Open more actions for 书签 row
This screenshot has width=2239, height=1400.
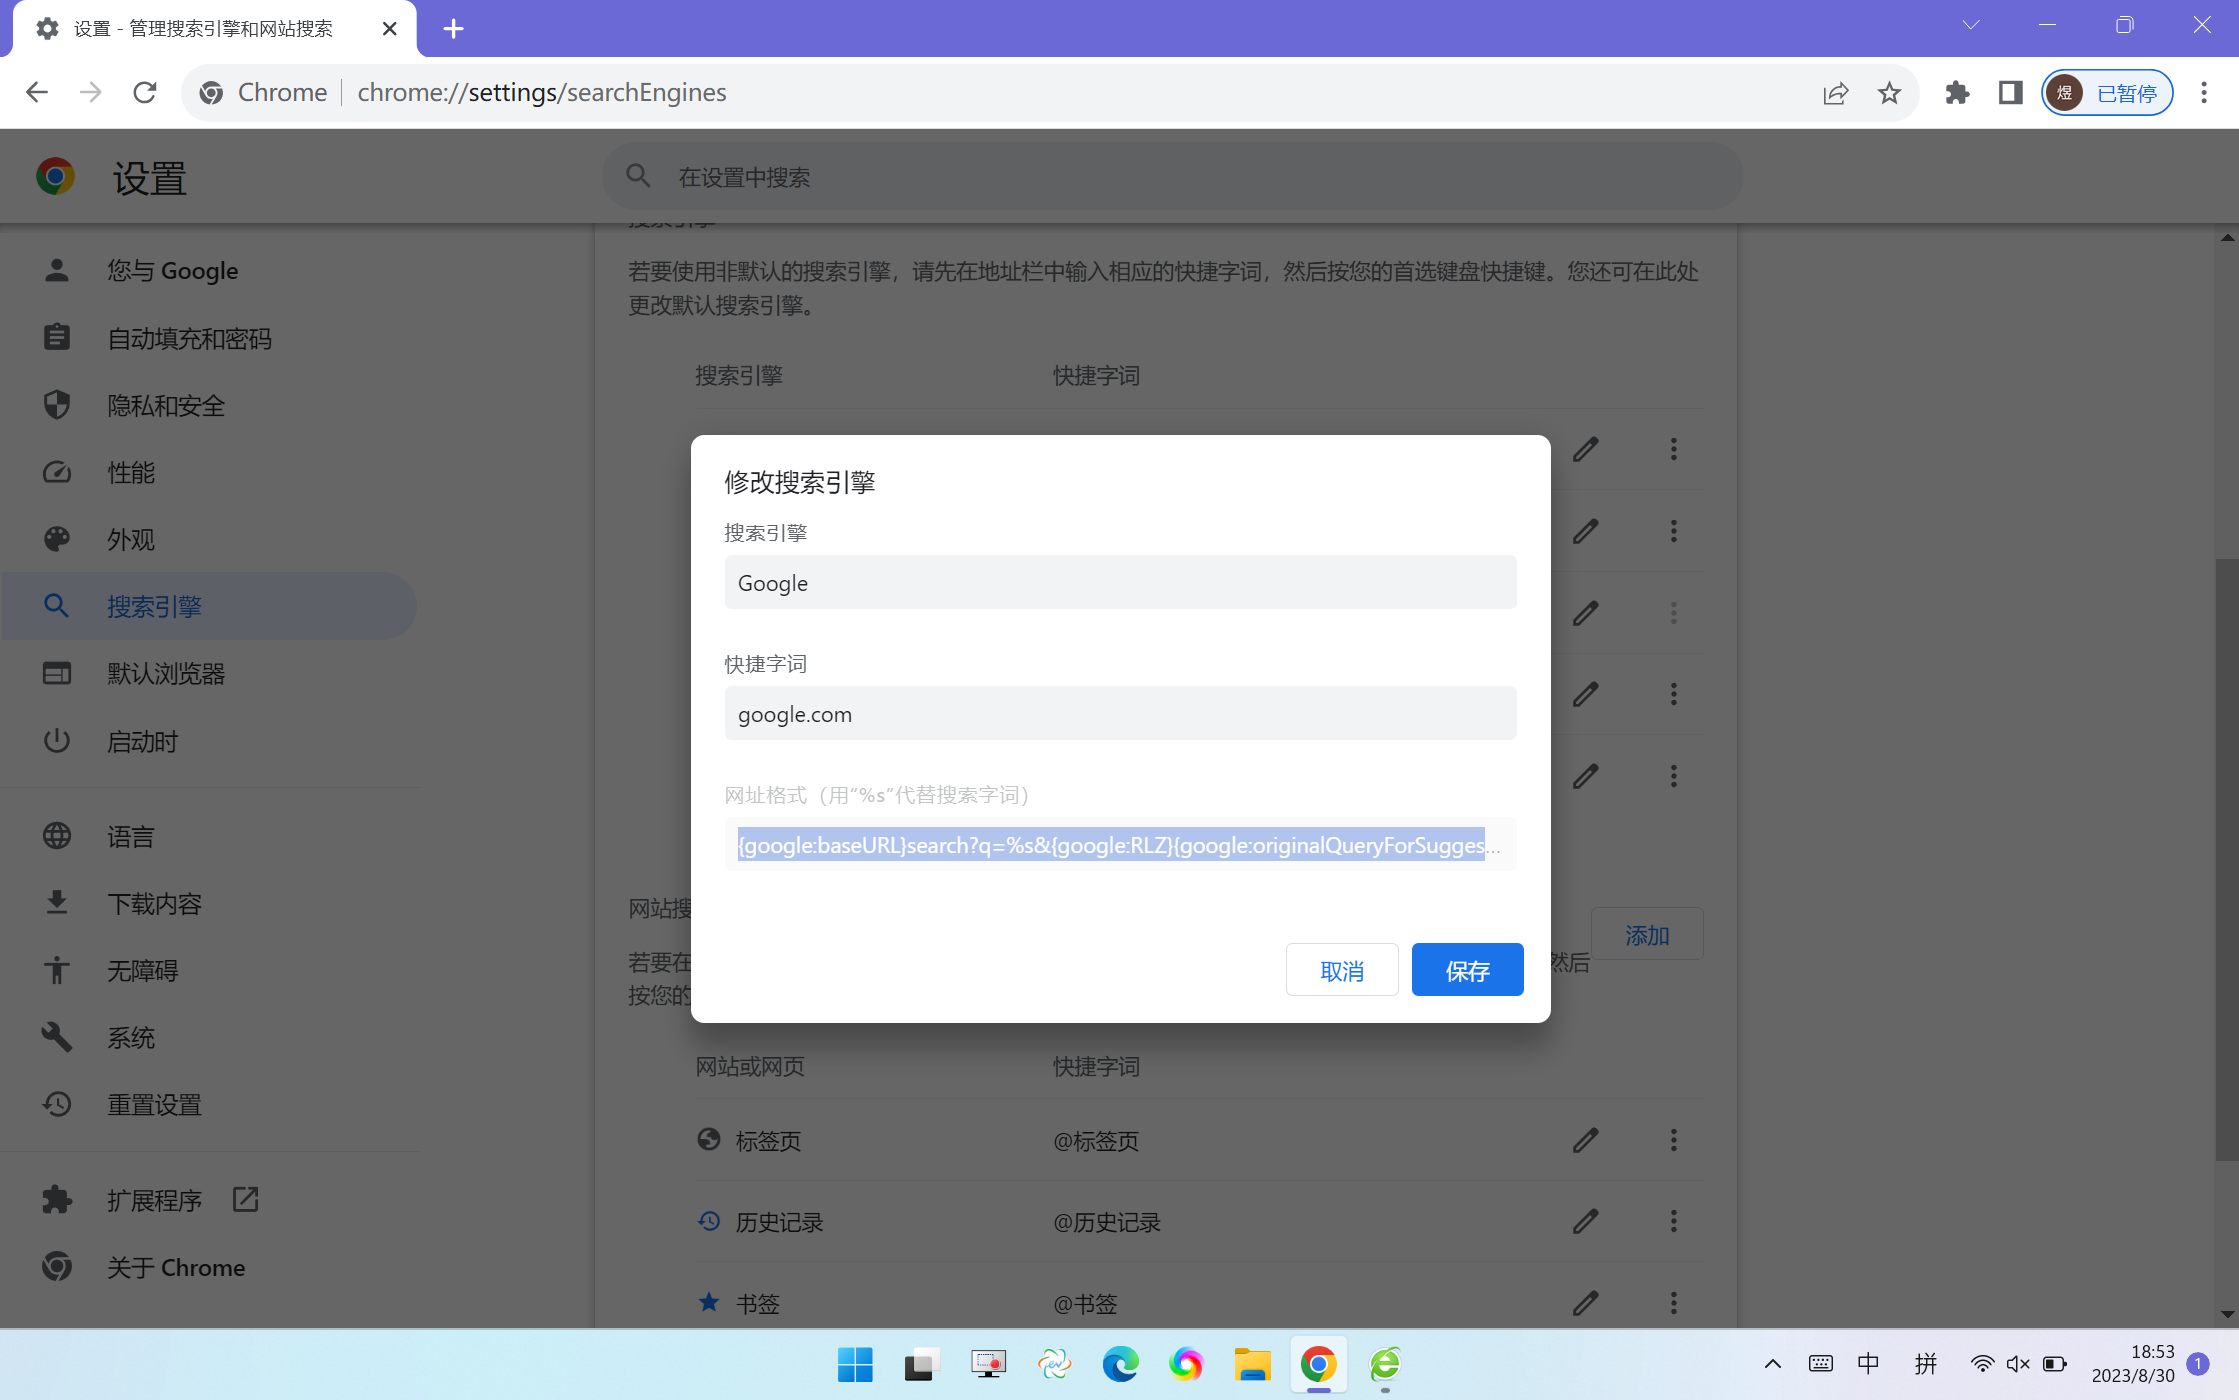(1673, 1303)
